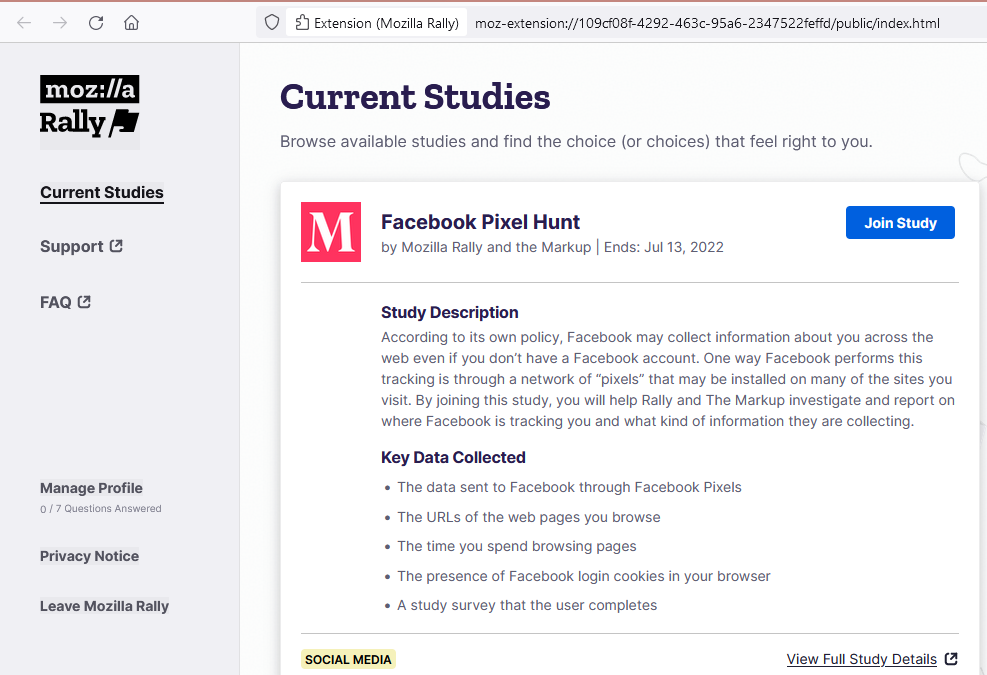The width and height of the screenshot is (987, 675).
Task: Open the FAQ sidebar link
Action: click(65, 302)
